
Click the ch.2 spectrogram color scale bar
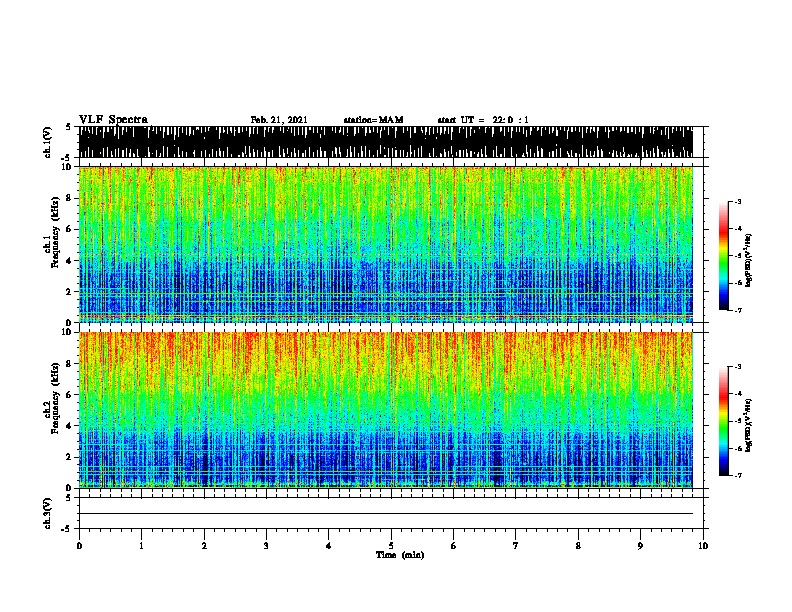724,421
